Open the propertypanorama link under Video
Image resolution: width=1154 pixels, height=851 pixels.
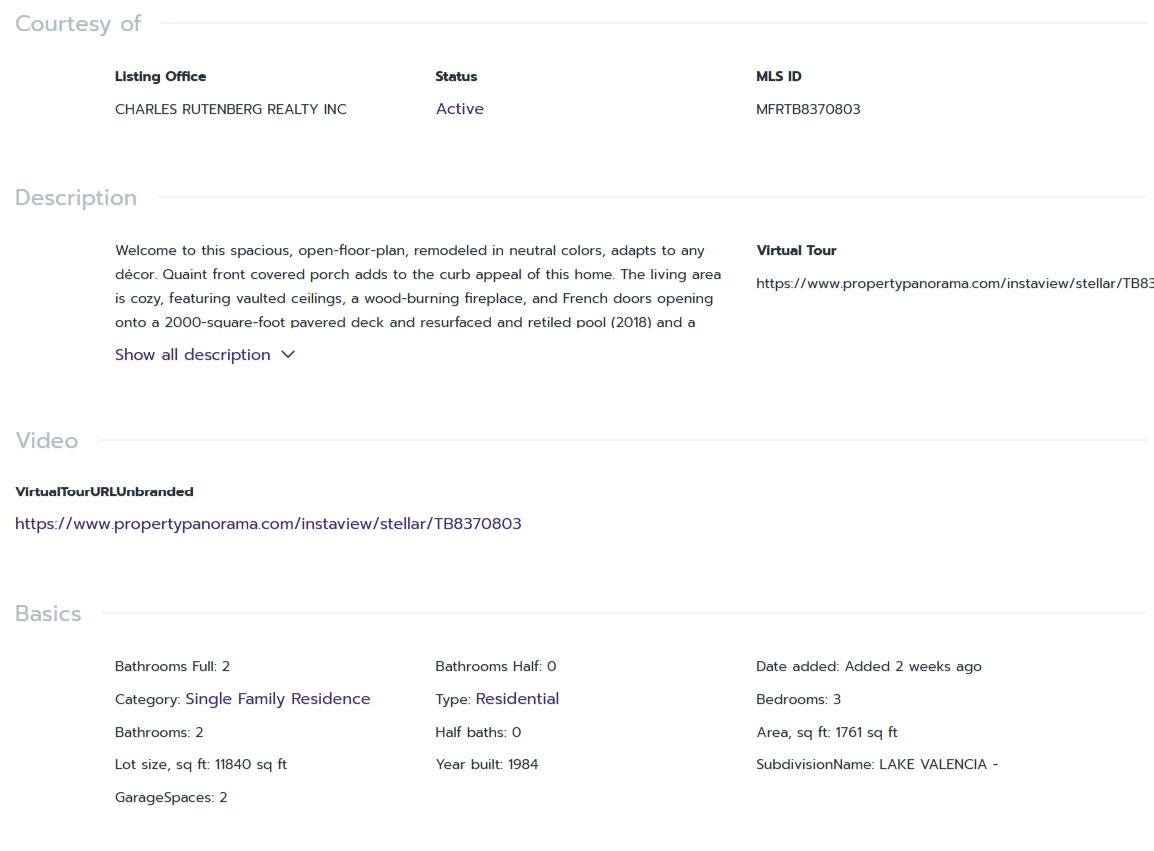point(268,524)
